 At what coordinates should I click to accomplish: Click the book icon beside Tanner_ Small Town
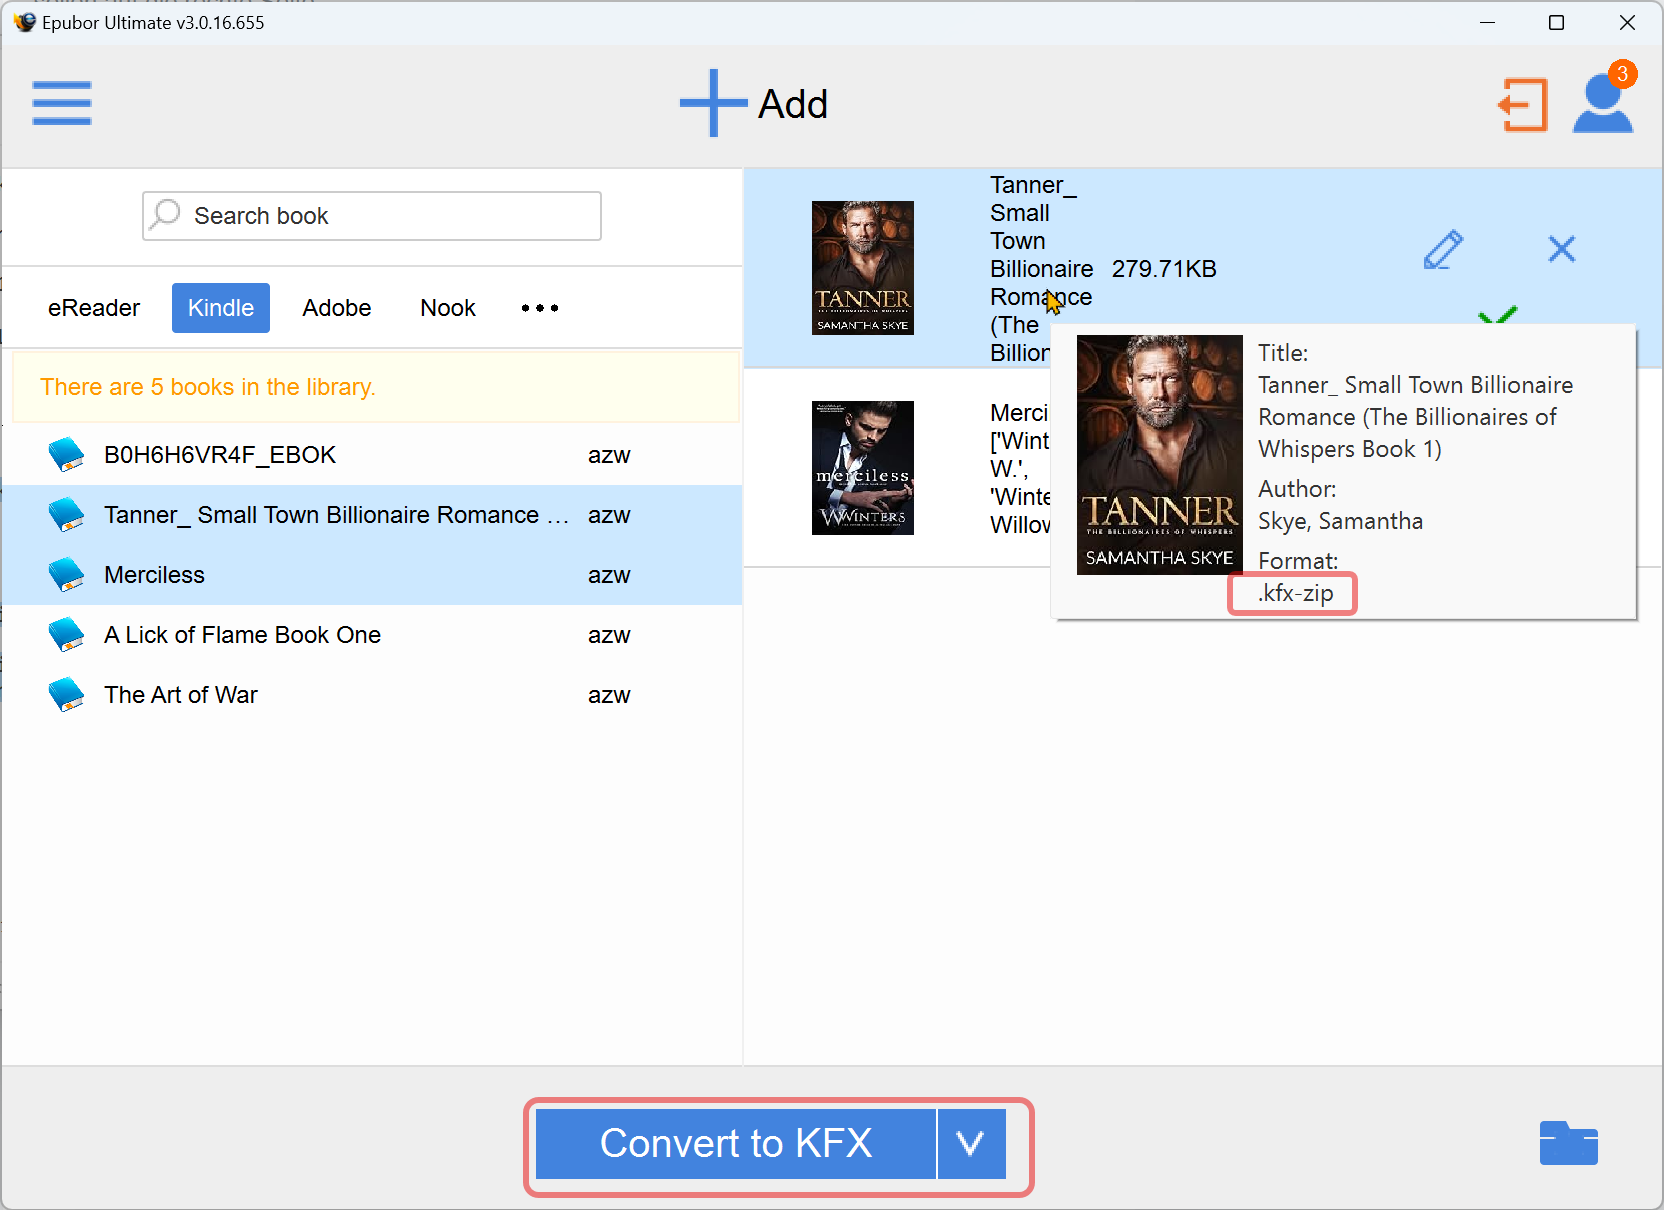[67, 514]
